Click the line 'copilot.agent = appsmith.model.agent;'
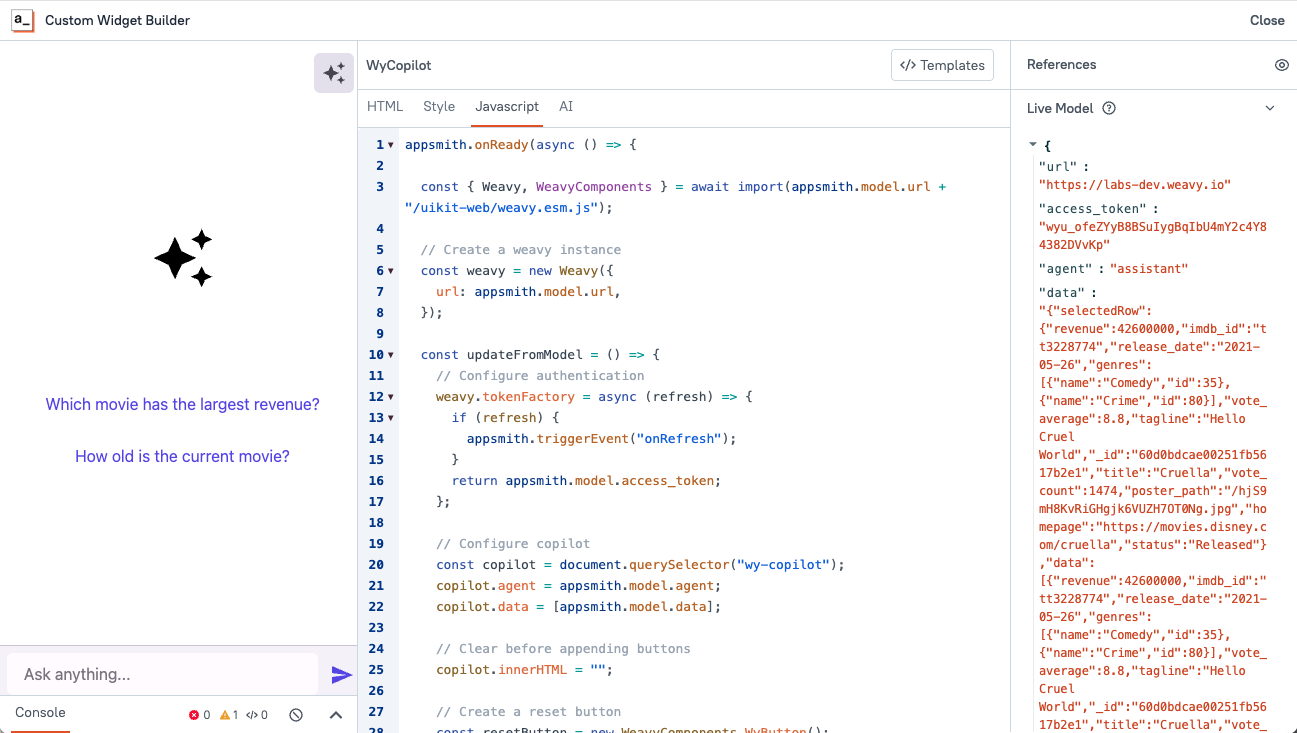This screenshot has height=733, width=1297. pyautogui.click(x=578, y=586)
